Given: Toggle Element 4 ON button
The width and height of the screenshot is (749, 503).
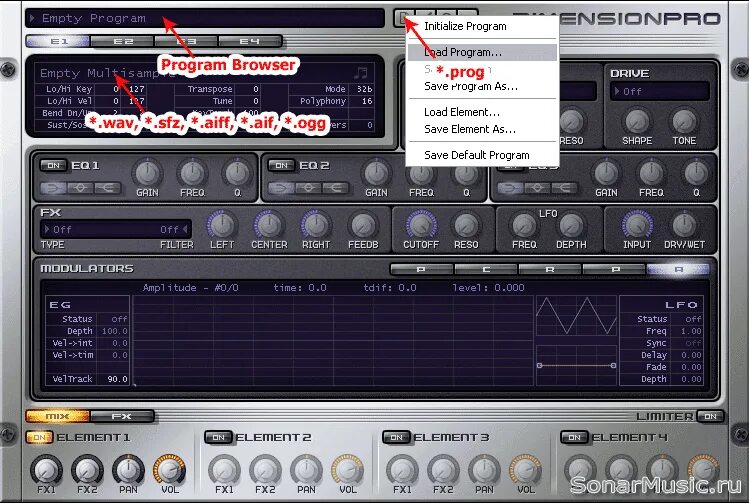Looking at the screenshot, I should coord(575,437).
